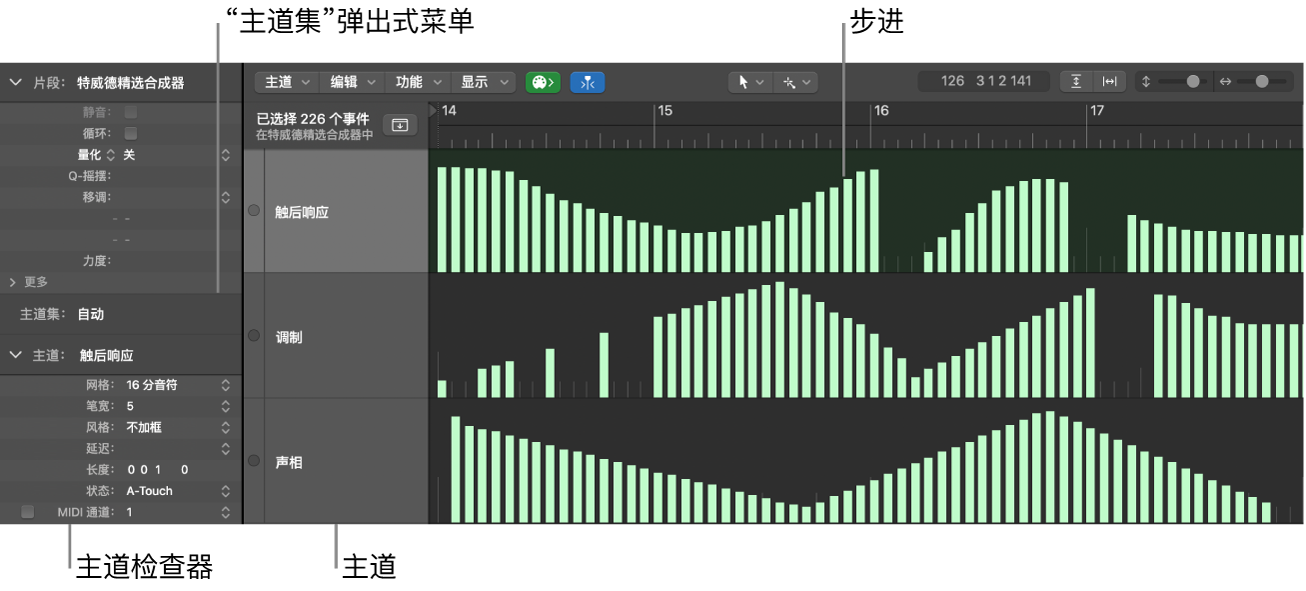
Task: Tick the MIDI 通道 checkbox
Action: 27,512
